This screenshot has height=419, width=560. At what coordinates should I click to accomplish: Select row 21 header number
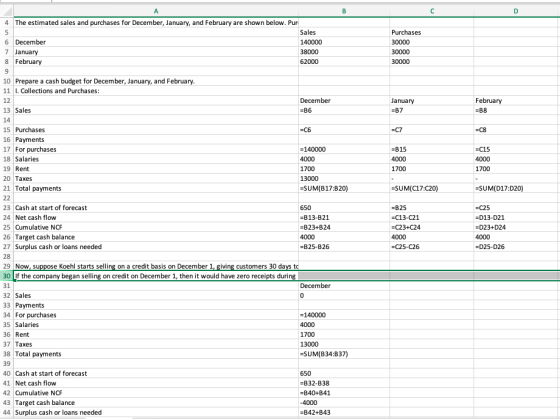(x=7, y=188)
